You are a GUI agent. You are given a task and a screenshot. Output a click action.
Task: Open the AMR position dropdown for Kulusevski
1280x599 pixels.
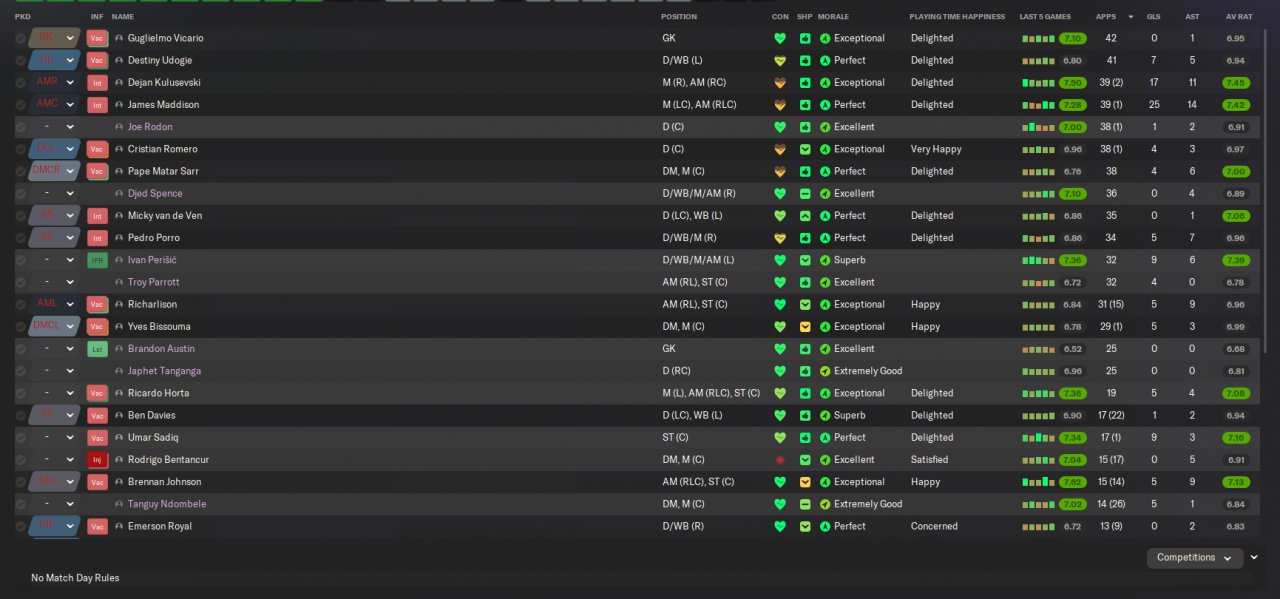[70, 83]
